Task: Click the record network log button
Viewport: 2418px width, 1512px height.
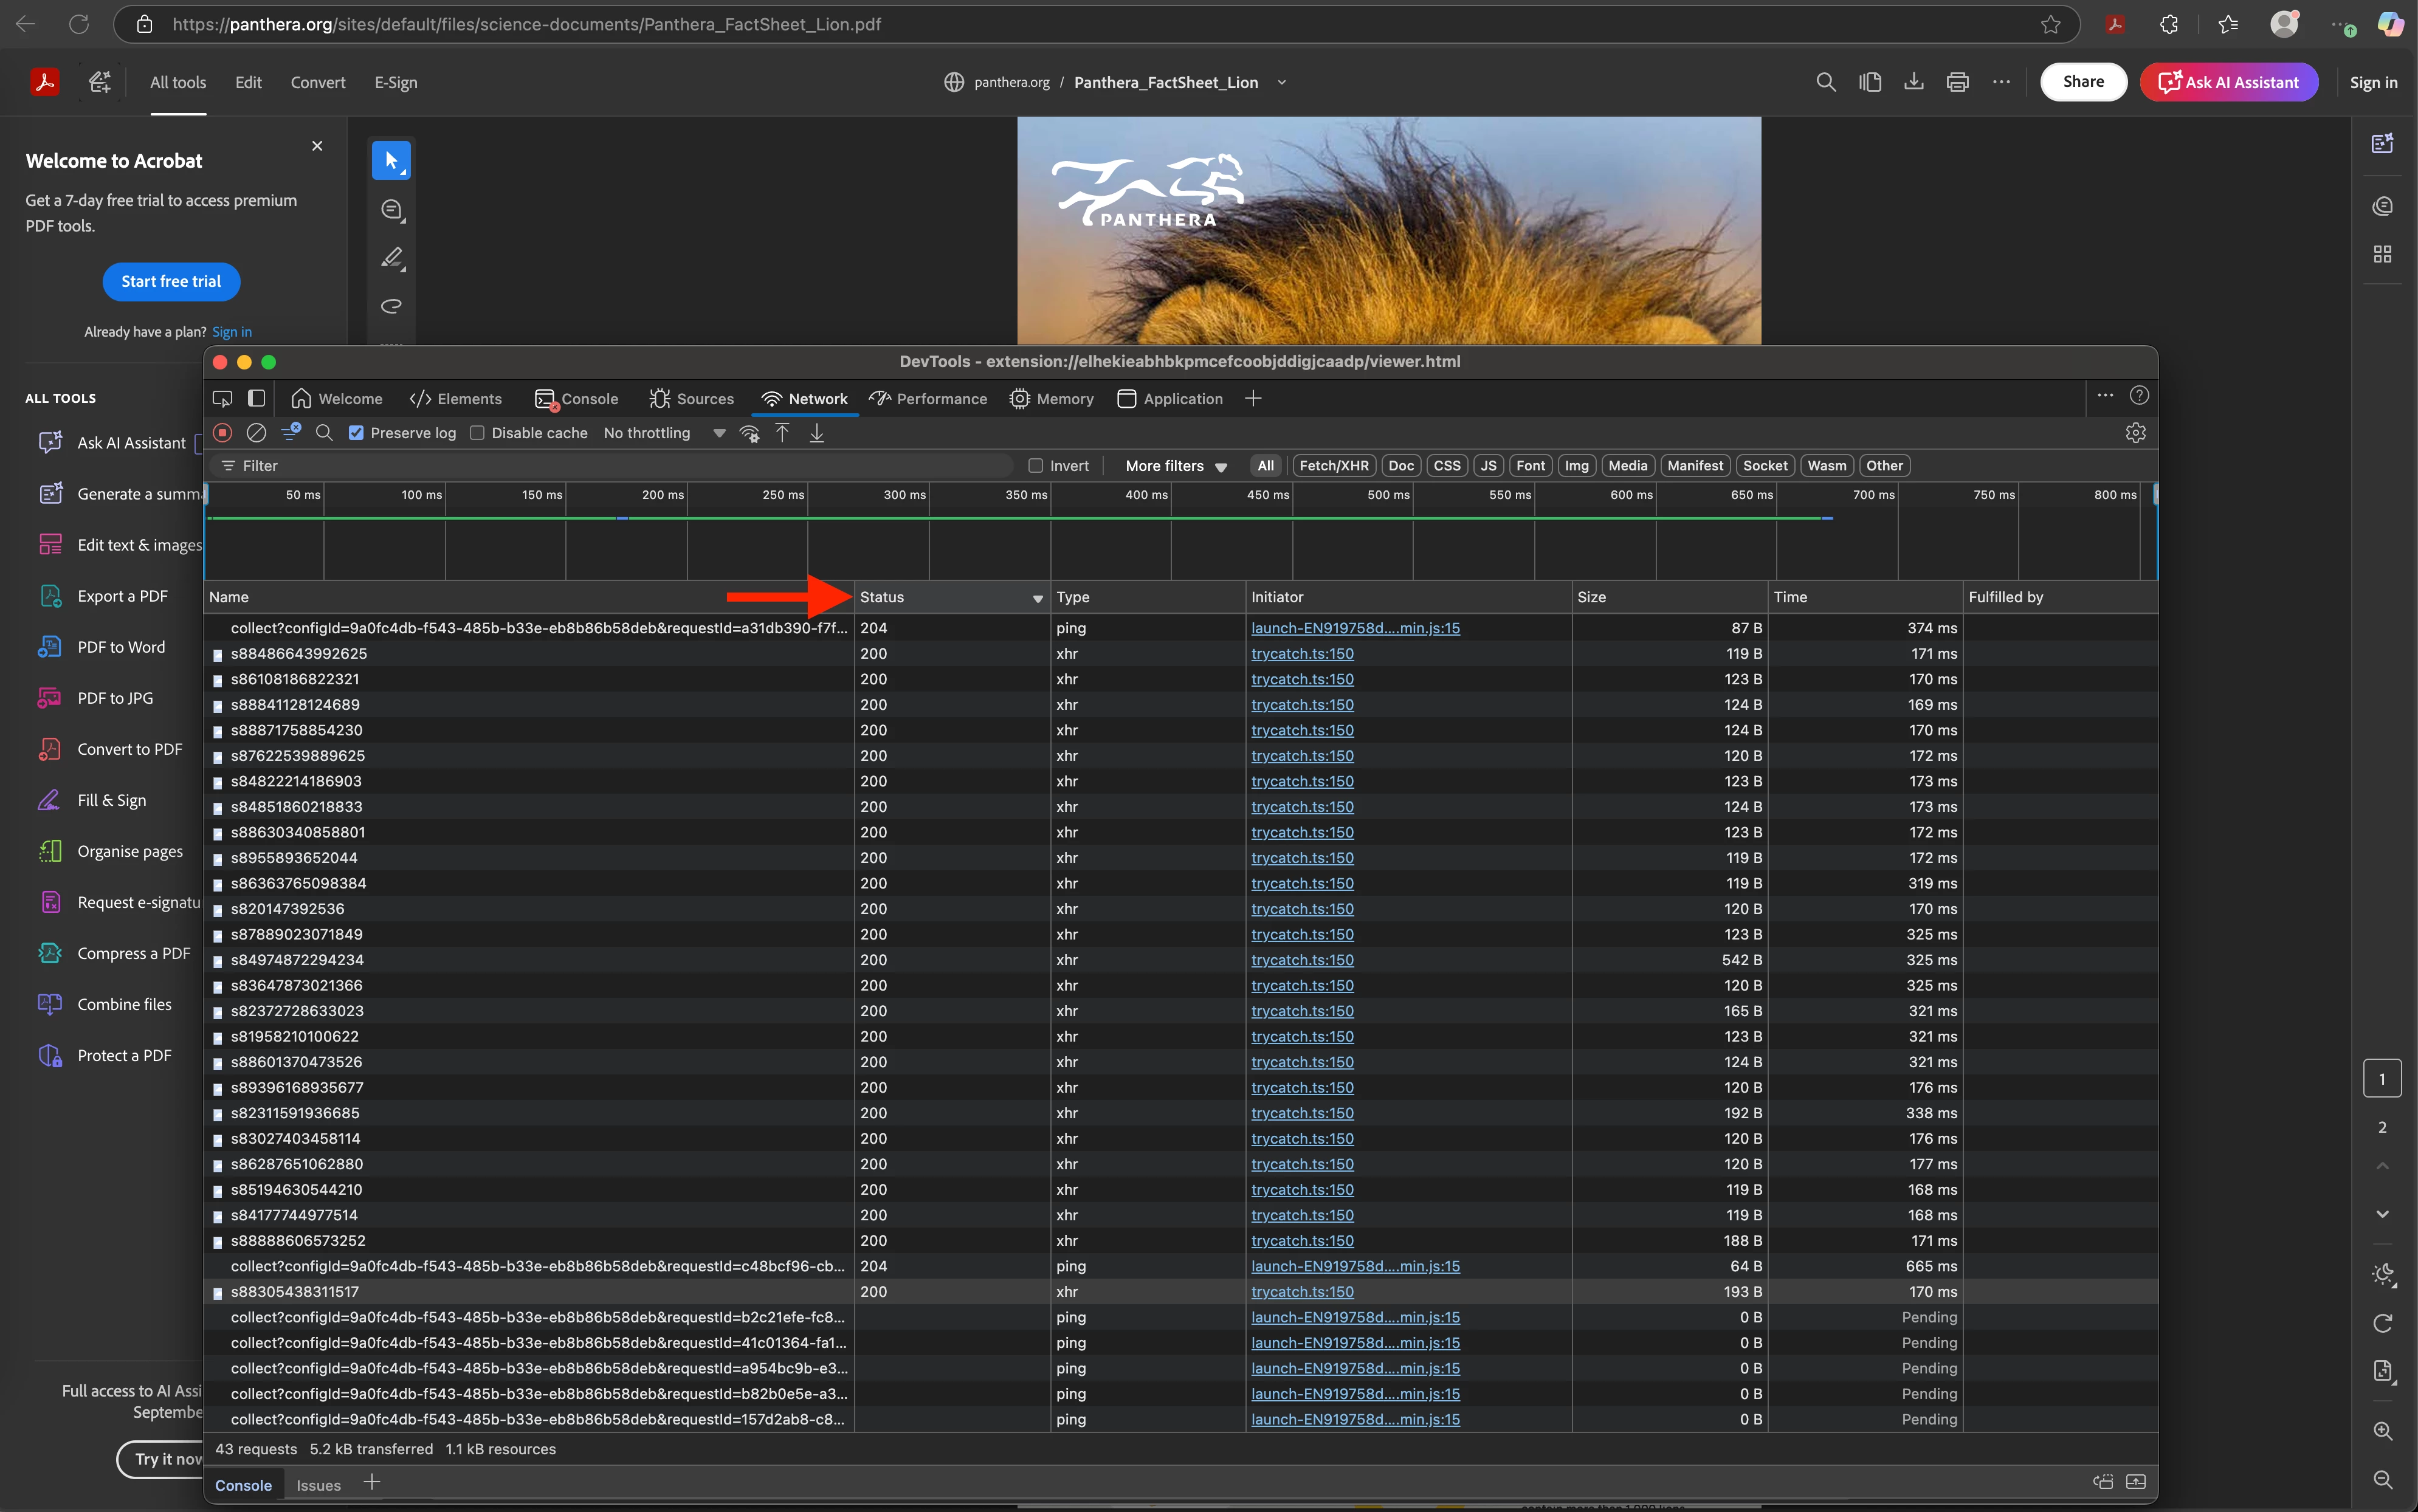Action: pyautogui.click(x=223, y=433)
